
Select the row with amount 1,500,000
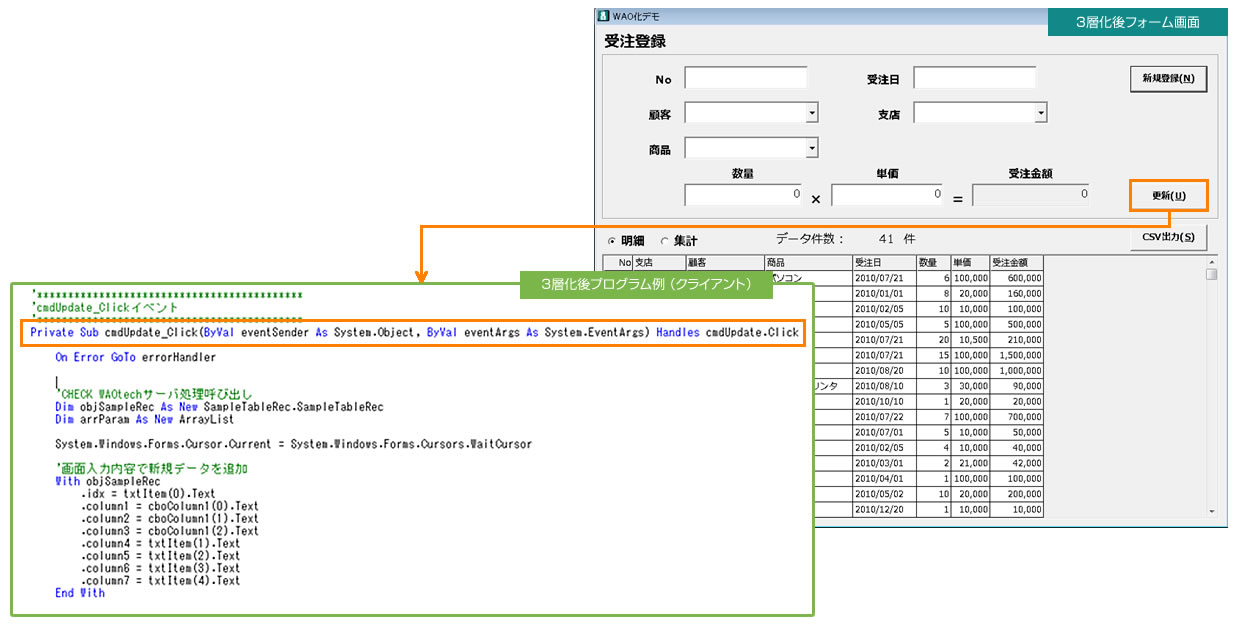pyautogui.click(x=1016, y=353)
